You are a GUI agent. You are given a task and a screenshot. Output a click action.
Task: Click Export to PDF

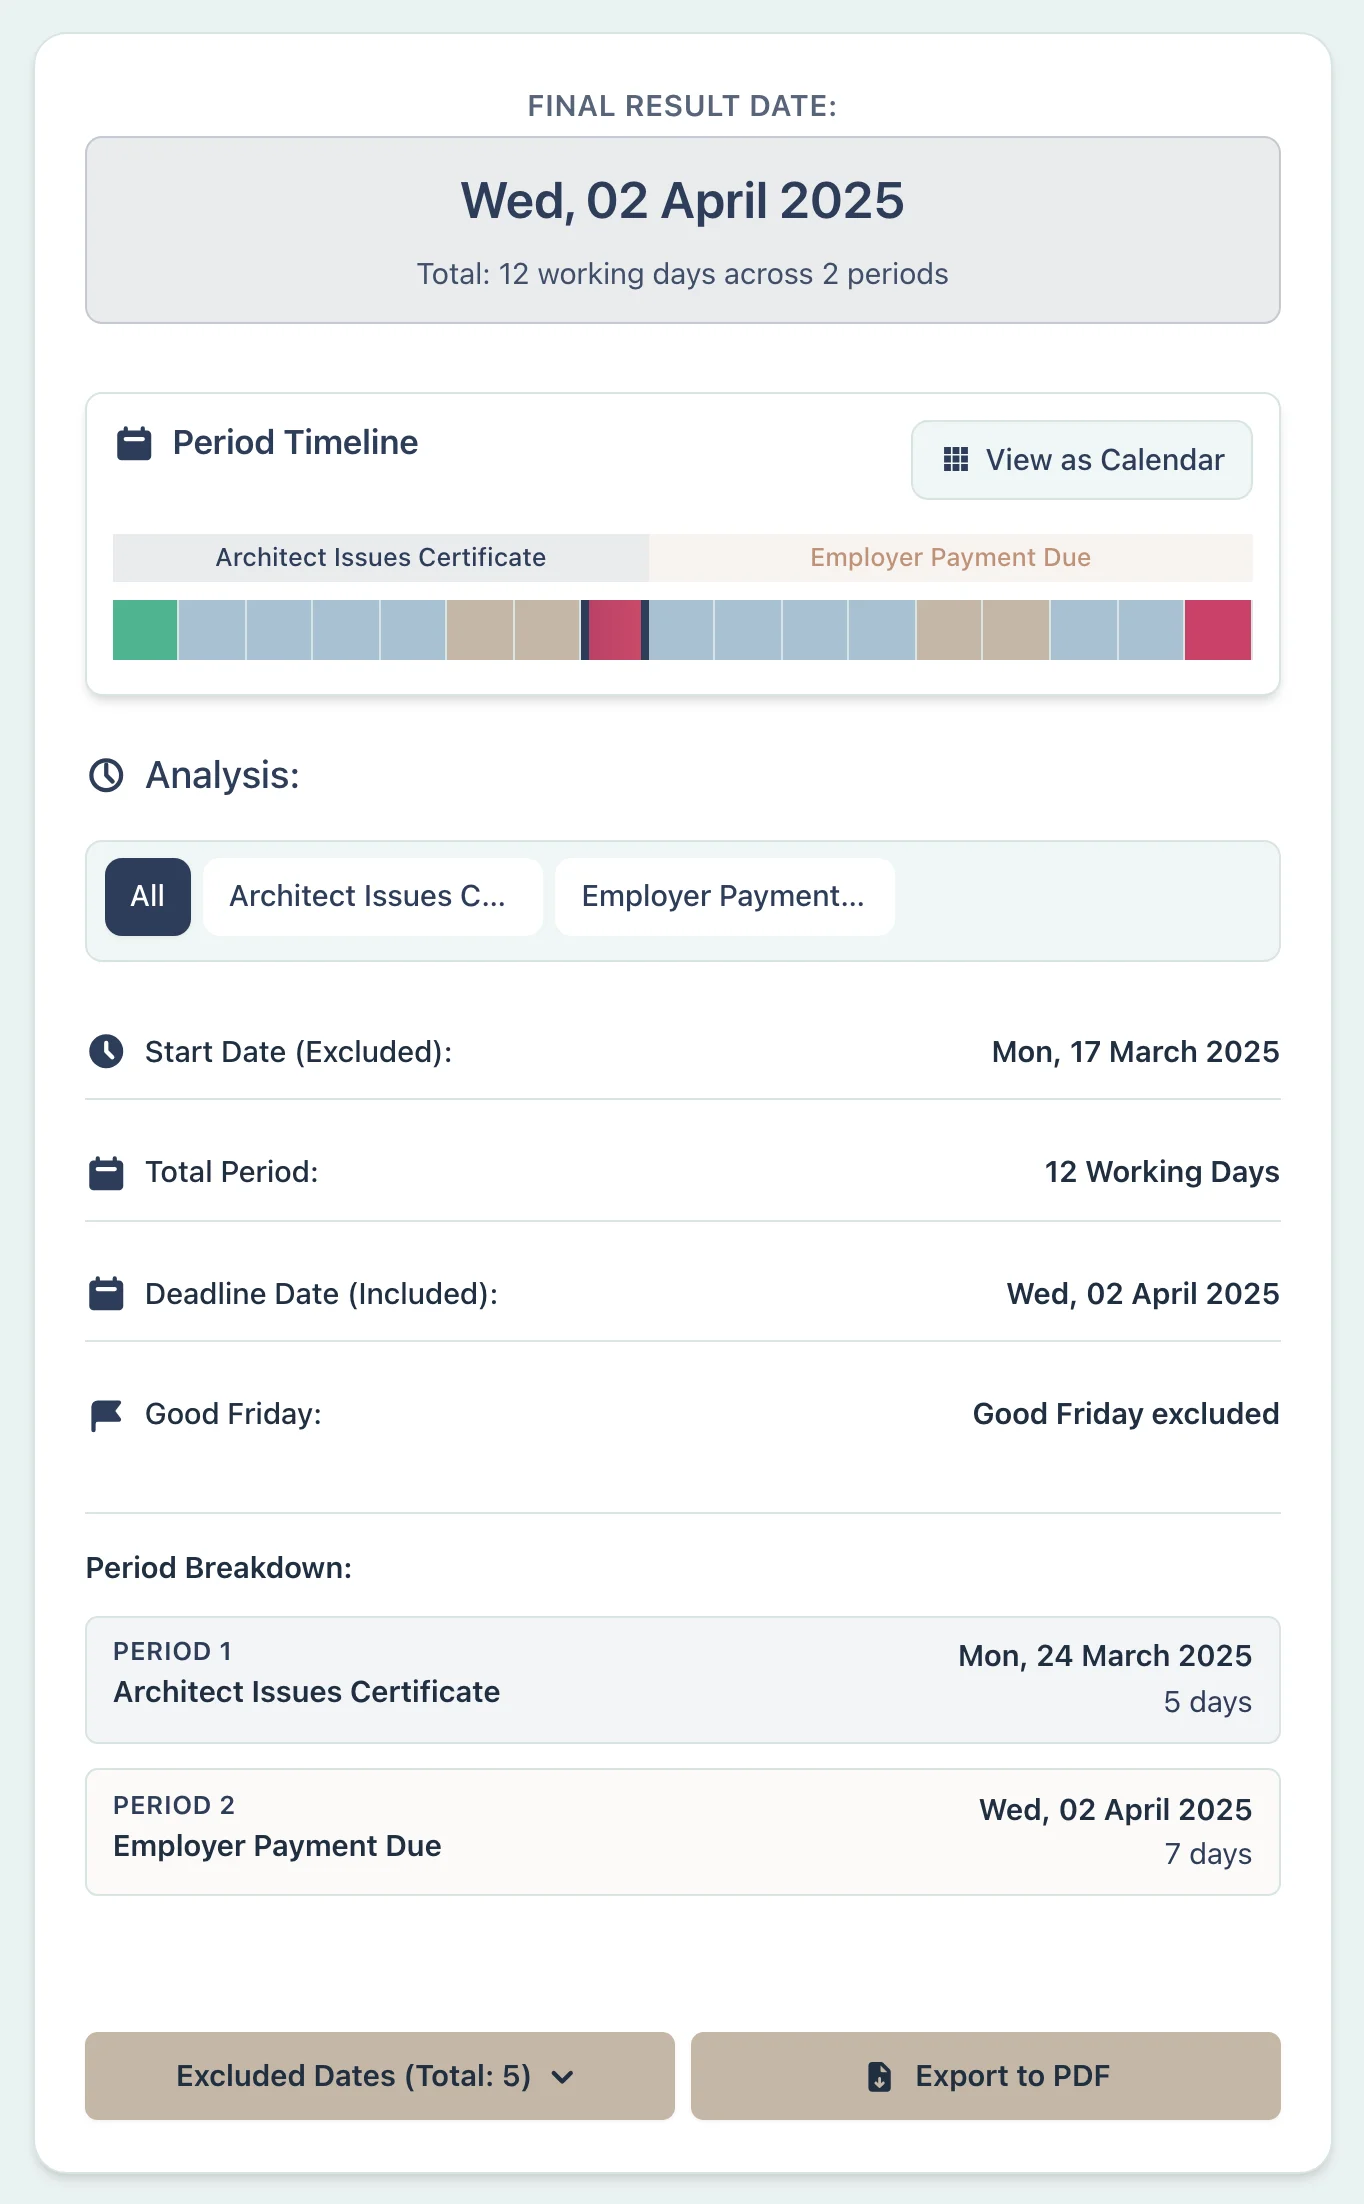(x=985, y=2076)
